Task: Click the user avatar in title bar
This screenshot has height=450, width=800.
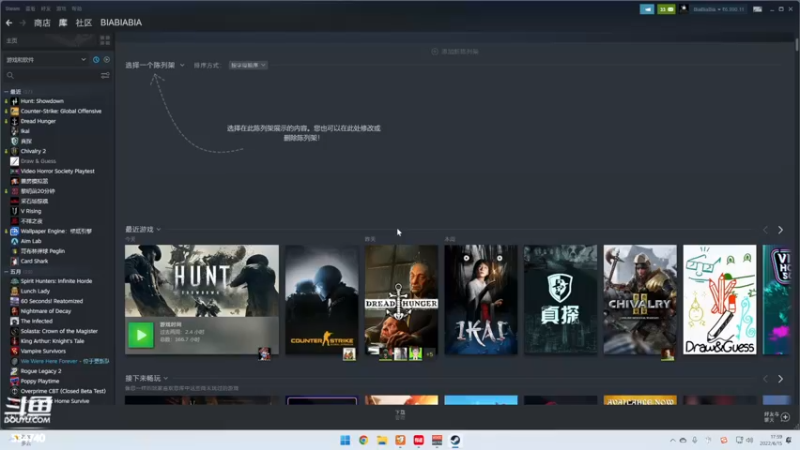Action: (684, 9)
